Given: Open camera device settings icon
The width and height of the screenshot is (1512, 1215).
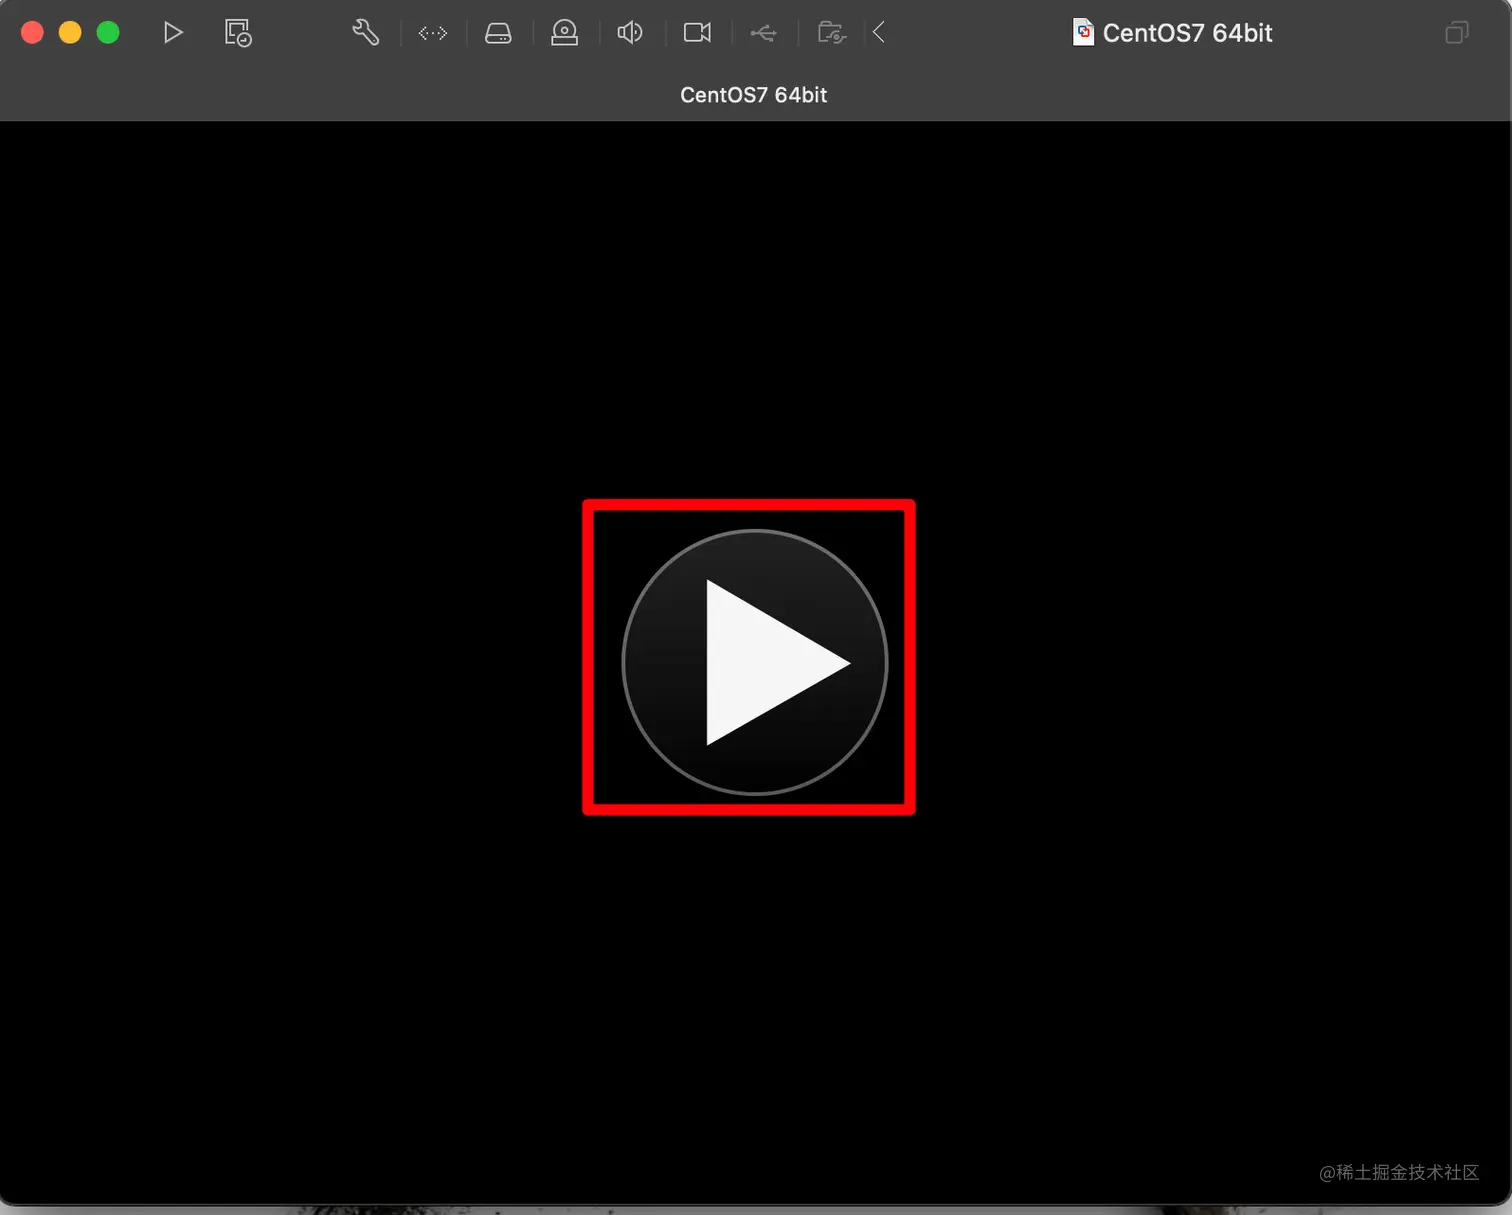Looking at the screenshot, I should 697,33.
